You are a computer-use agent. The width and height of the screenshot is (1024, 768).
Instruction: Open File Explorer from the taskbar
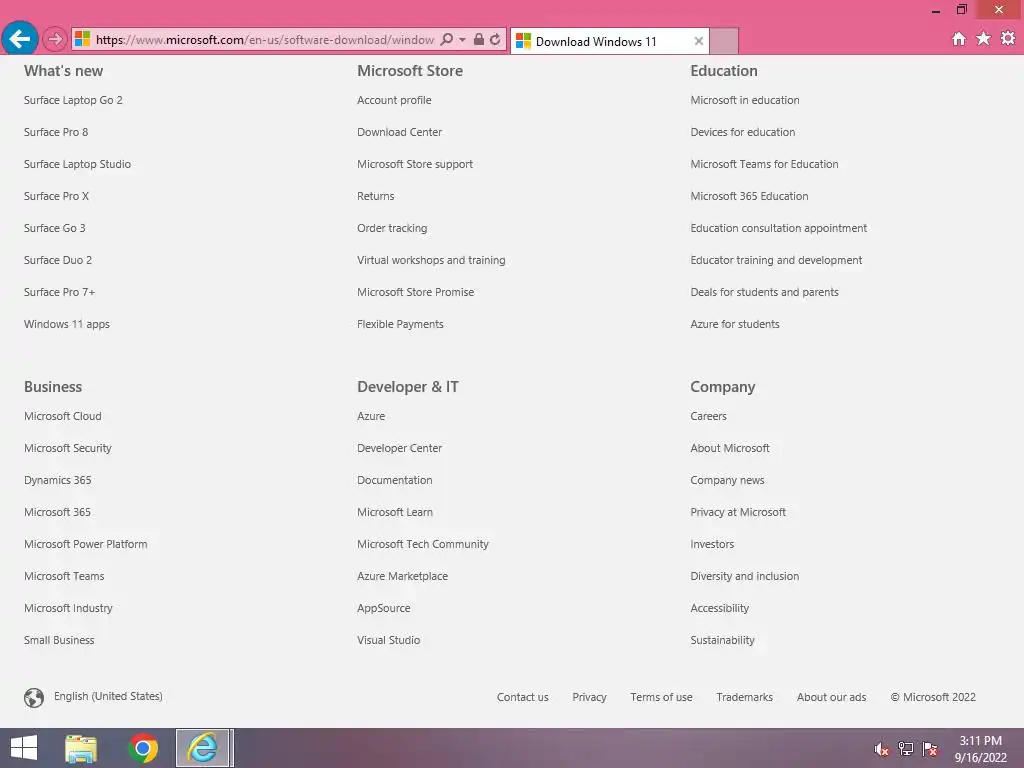[x=81, y=748]
